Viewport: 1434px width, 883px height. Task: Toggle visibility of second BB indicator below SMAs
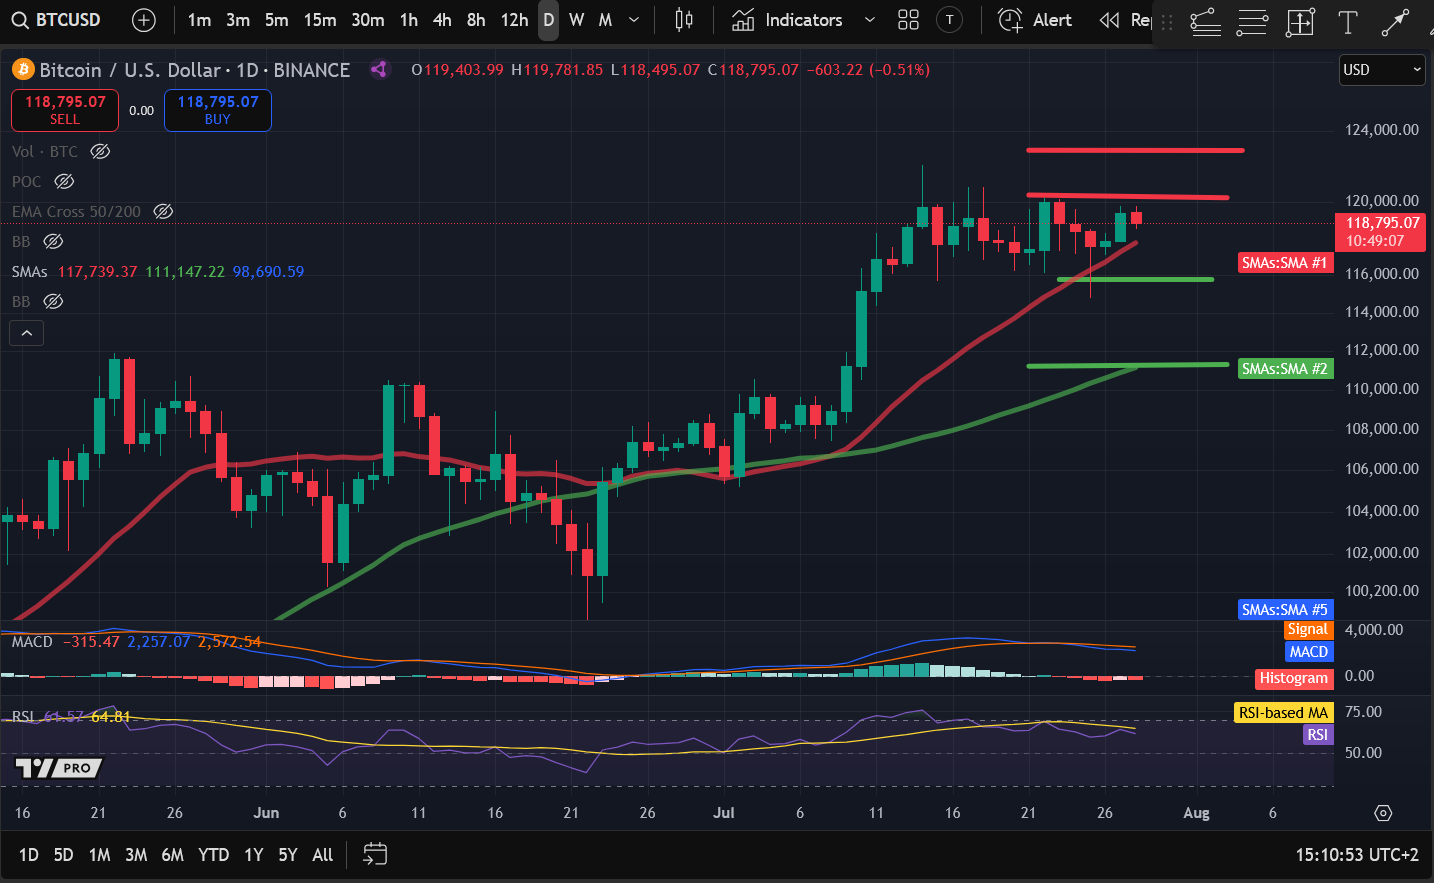[53, 301]
